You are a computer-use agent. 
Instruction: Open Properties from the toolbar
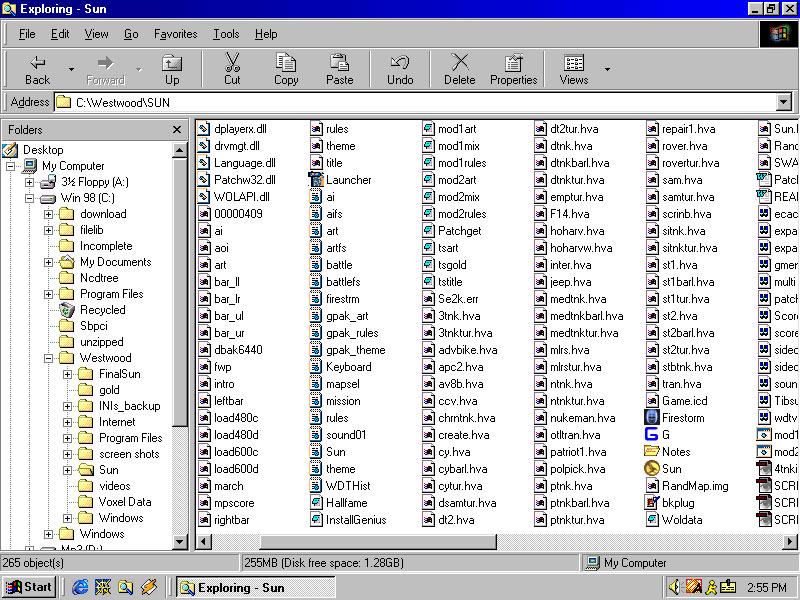513,70
